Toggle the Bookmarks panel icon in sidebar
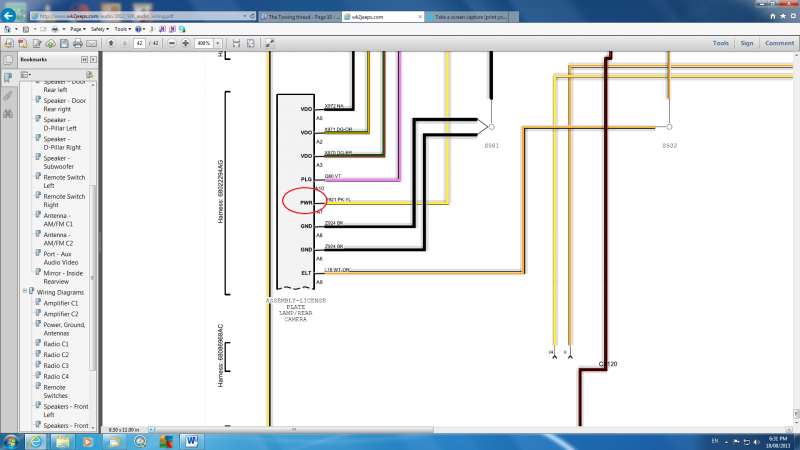Viewport: 800px width, 450px height. [x=8, y=76]
